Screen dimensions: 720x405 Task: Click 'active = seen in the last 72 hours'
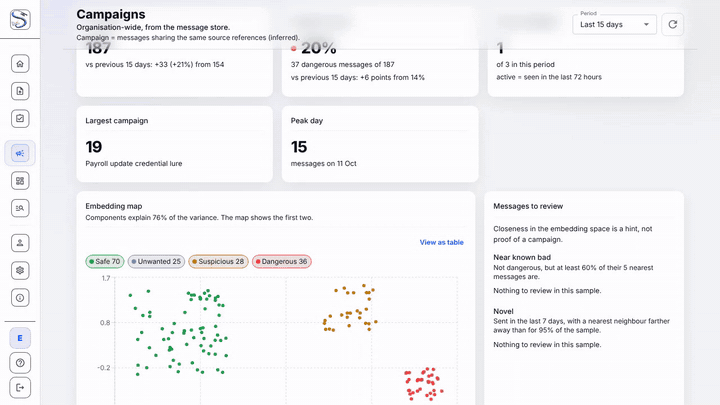(549, 77)
